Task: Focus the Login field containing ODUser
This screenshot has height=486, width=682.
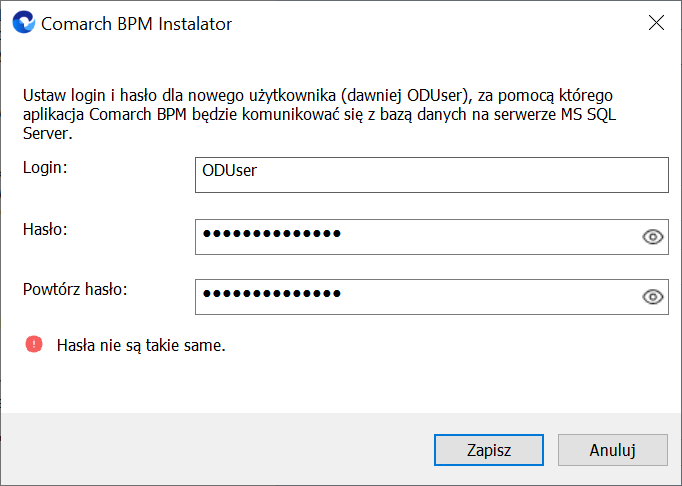Action: (x=431, y=175)
